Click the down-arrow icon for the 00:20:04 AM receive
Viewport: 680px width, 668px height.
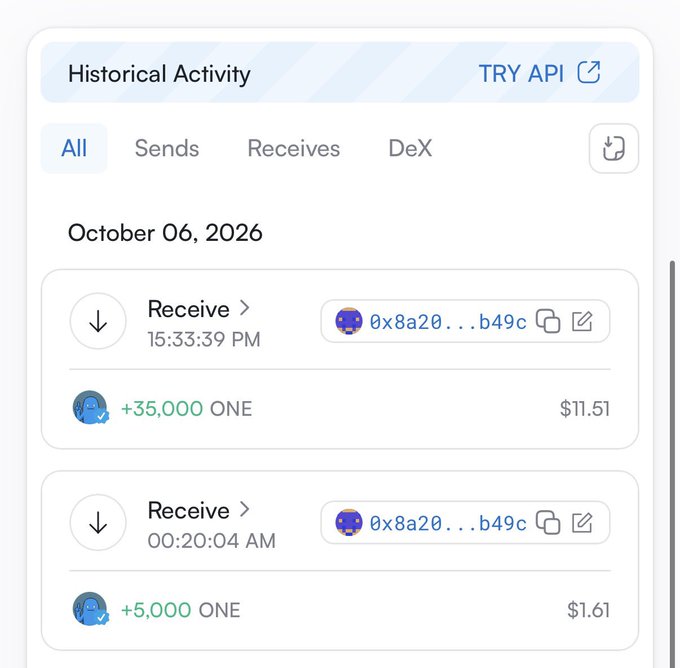[x=98, y=522]
